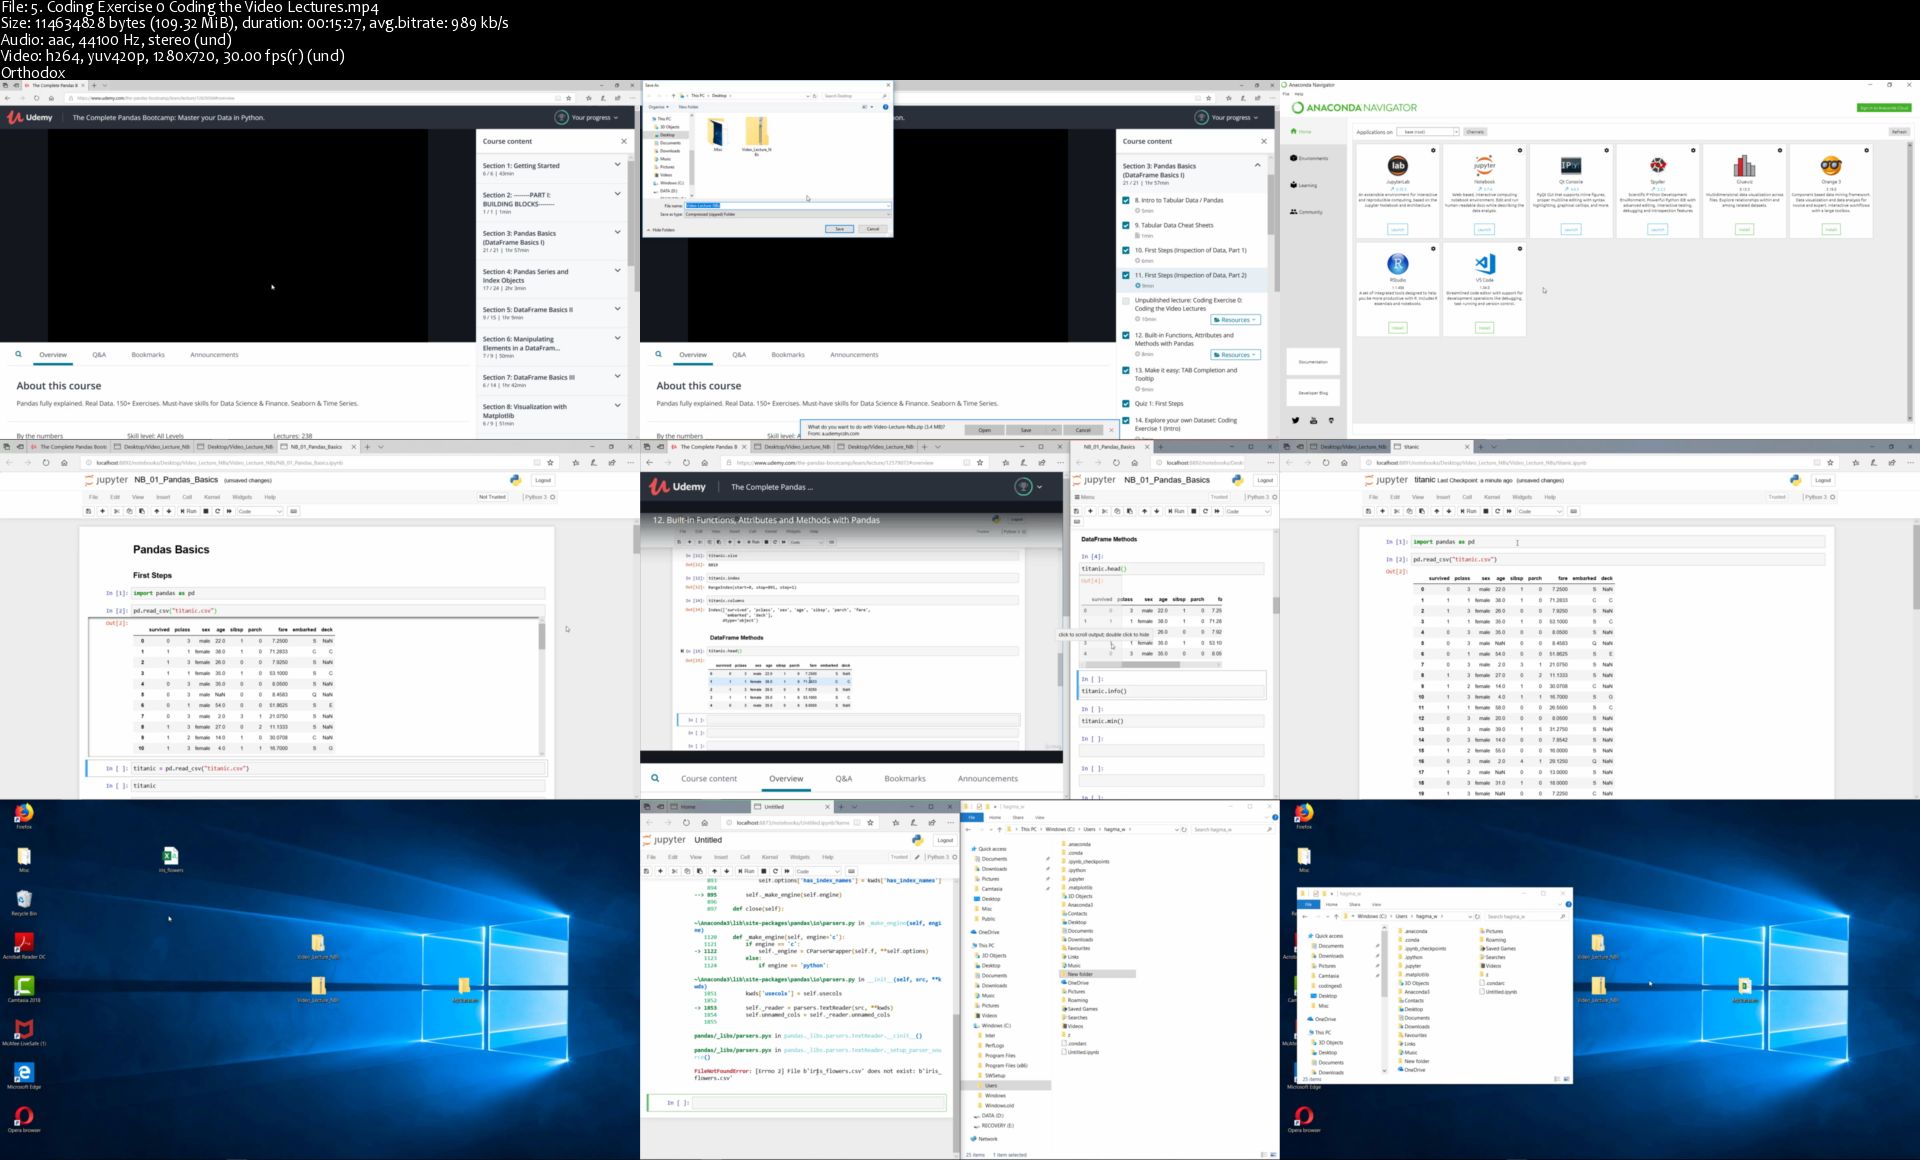Open Bookmarks tab beside Section 1 list
Screen dimensions: 1920x1160
point(148,354)
